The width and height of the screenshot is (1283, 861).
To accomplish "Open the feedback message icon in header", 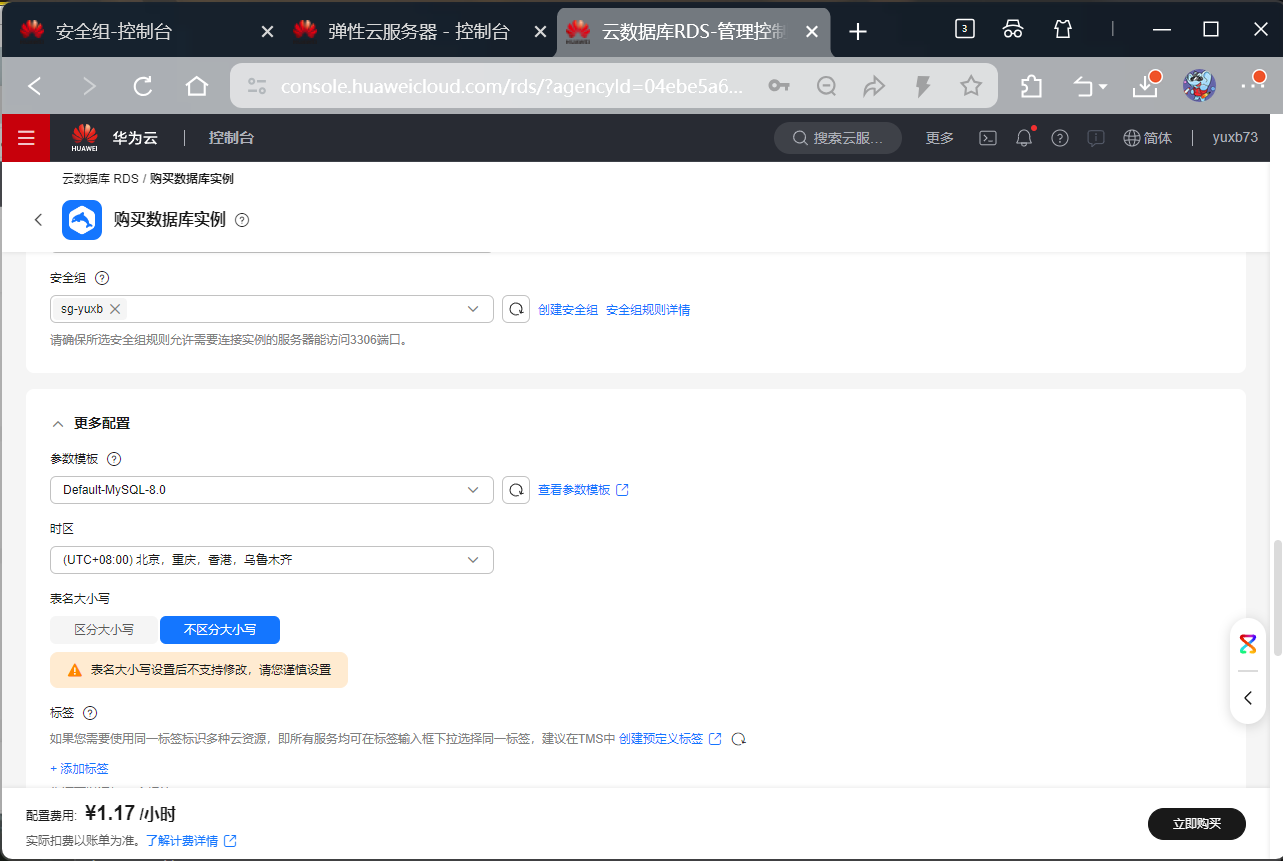I will coord(1096,138).
